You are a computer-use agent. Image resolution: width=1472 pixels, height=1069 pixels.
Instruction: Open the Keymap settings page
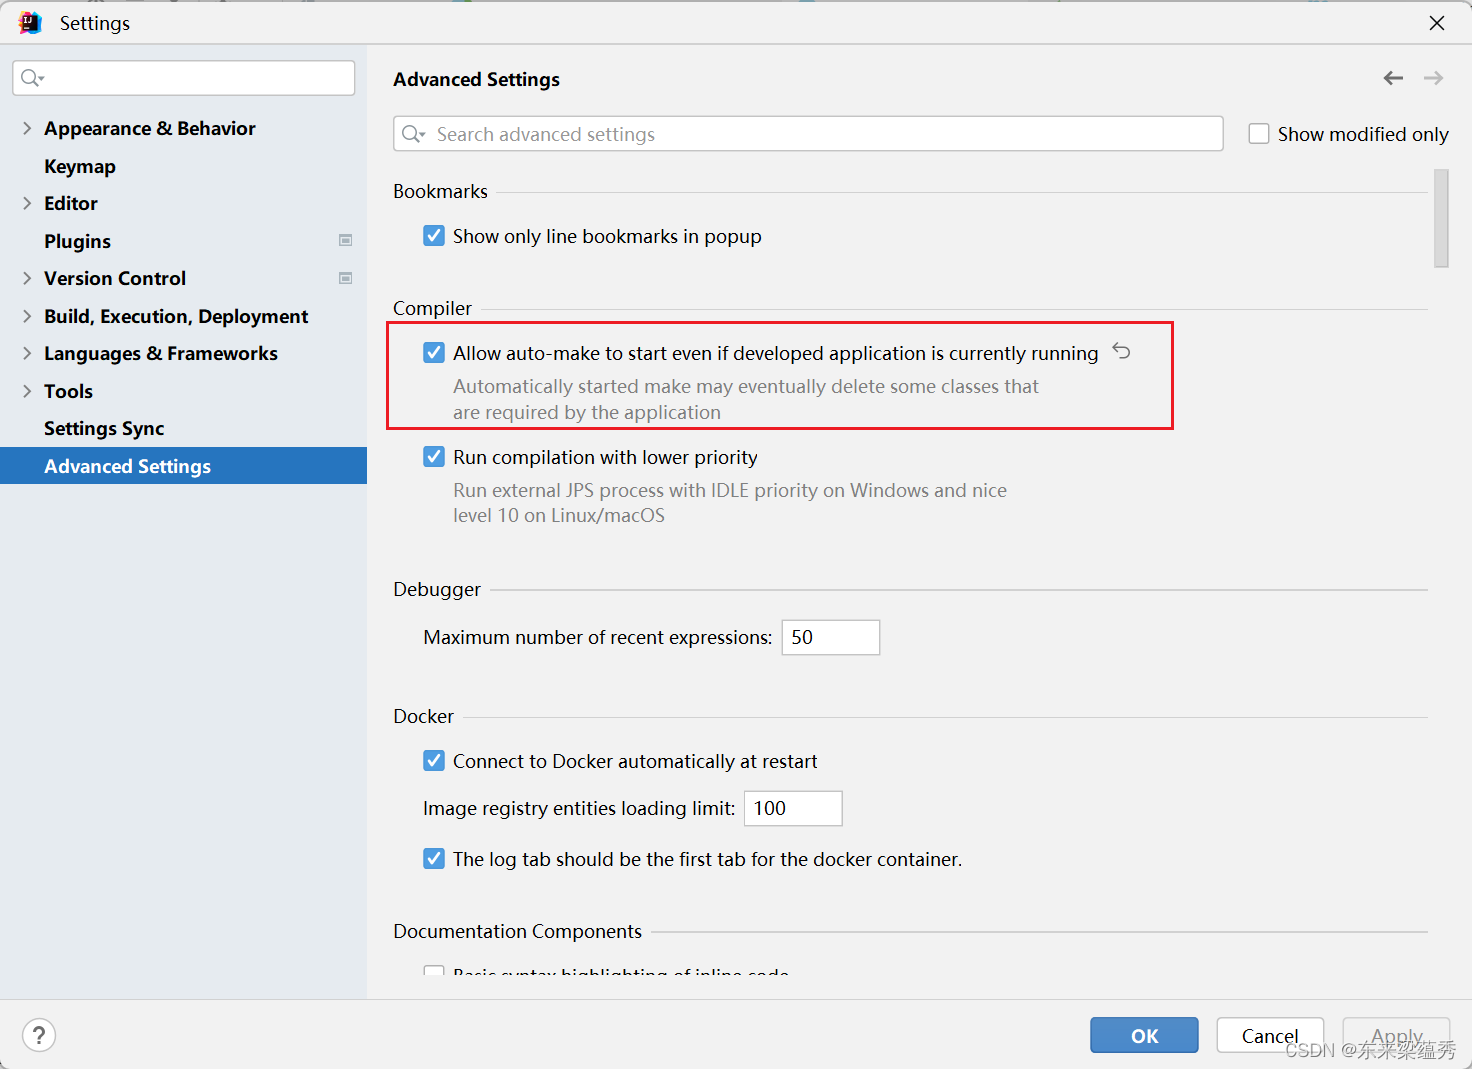[x=80, y=166]
